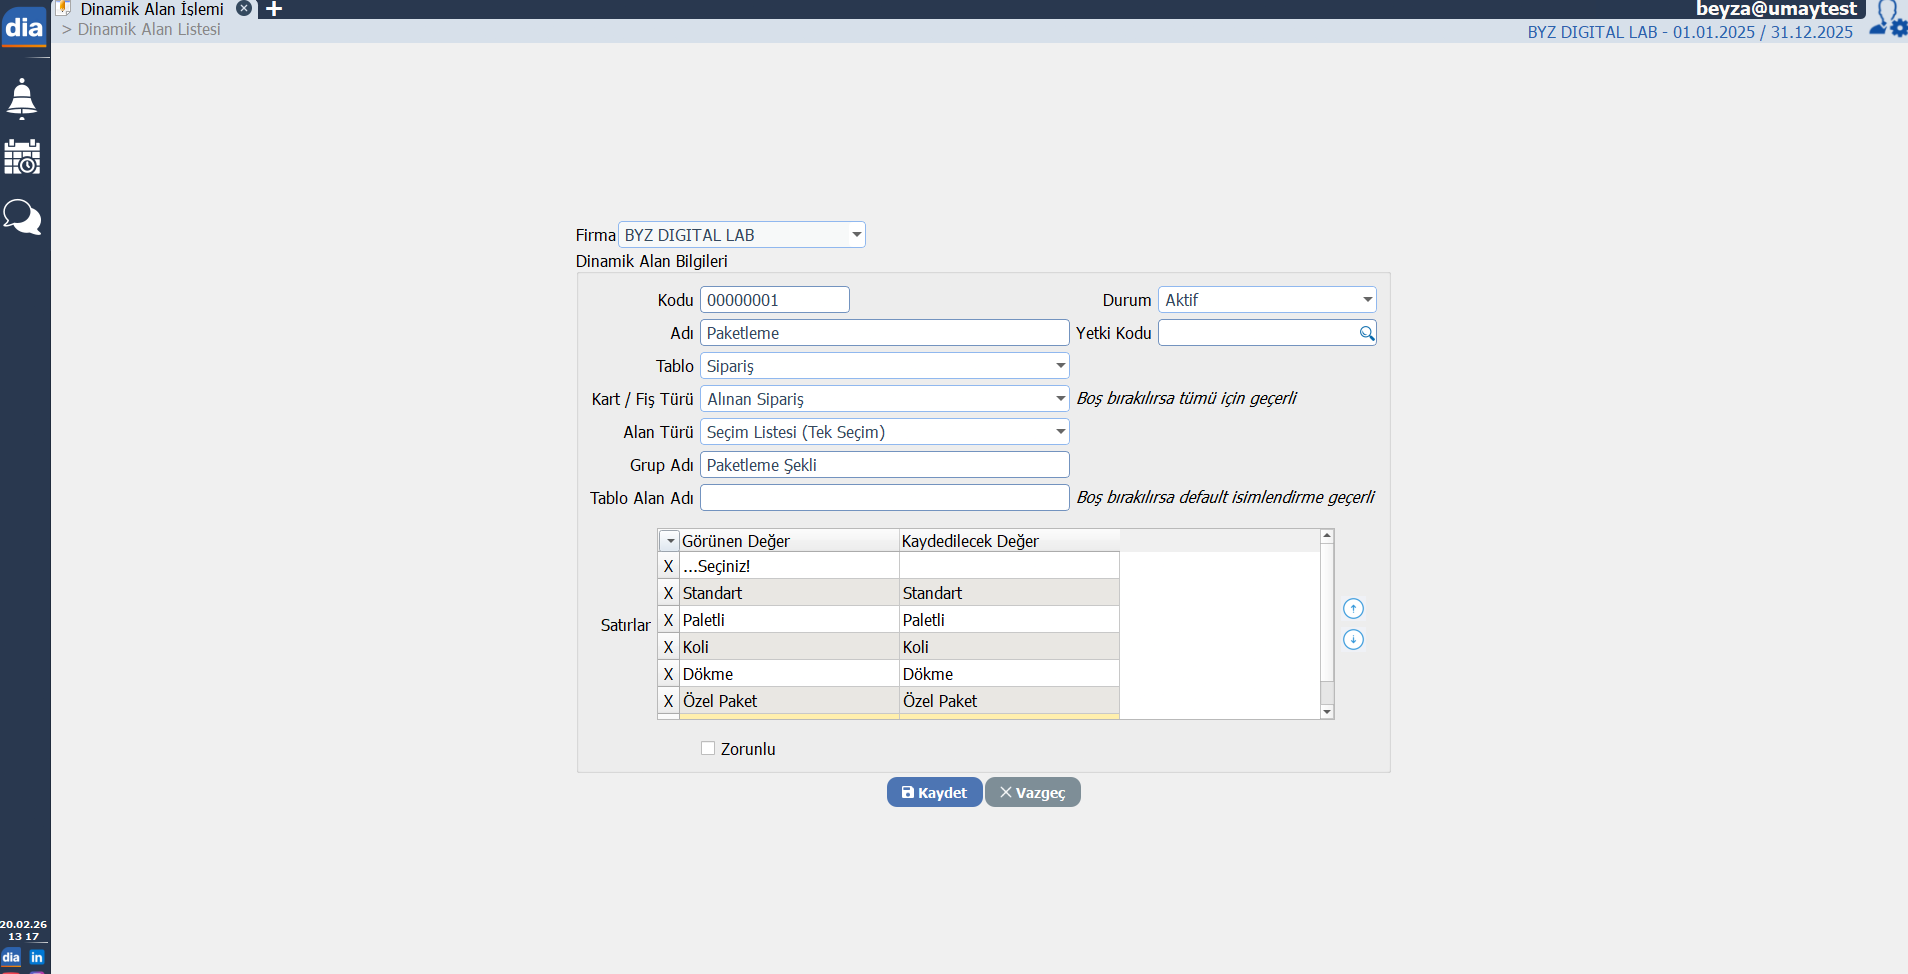Enable the Zorunlu checkbox
Screen dimensions: 1908x974
point(708,748)
